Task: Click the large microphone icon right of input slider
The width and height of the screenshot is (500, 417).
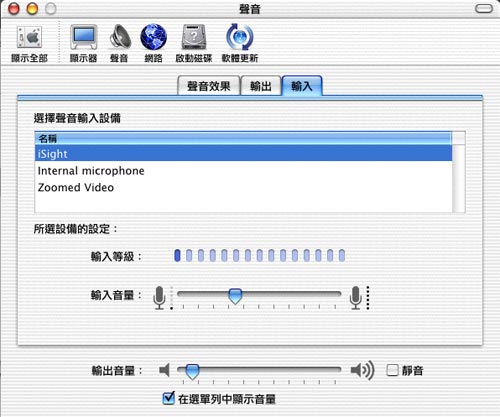Action: click(356, 298)
